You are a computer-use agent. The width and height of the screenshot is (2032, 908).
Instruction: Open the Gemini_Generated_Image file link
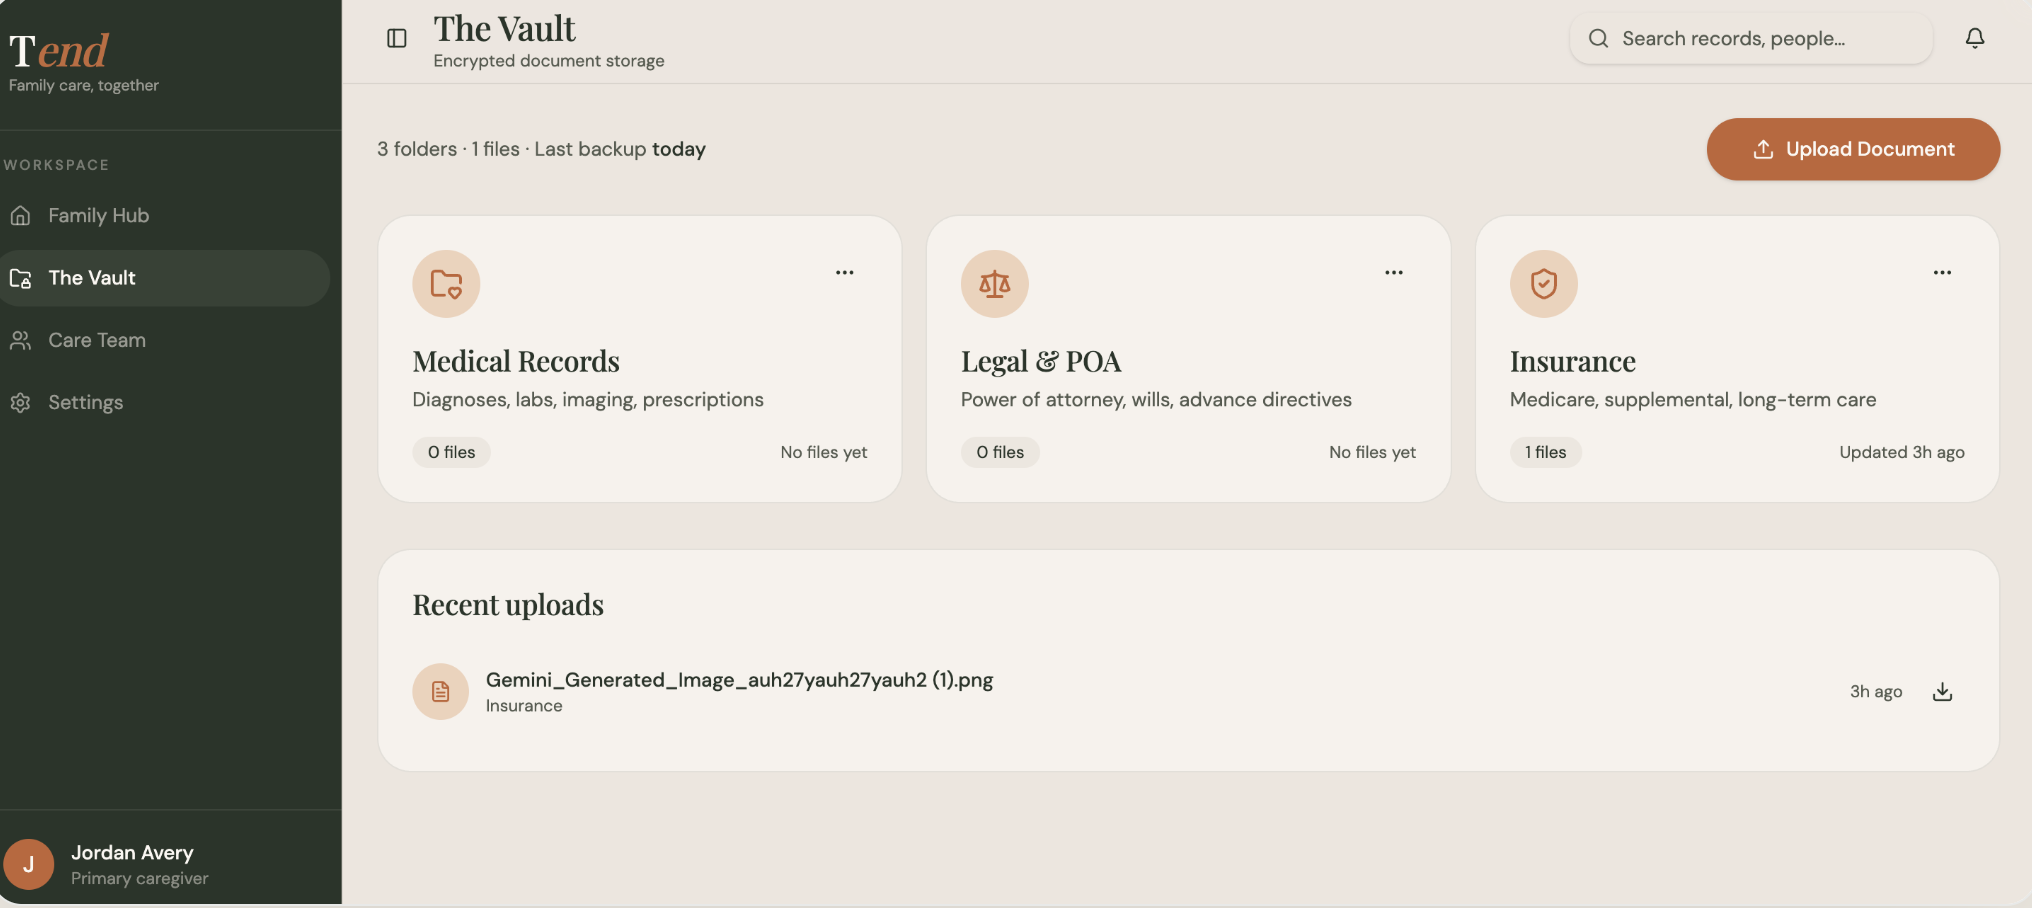739,680
